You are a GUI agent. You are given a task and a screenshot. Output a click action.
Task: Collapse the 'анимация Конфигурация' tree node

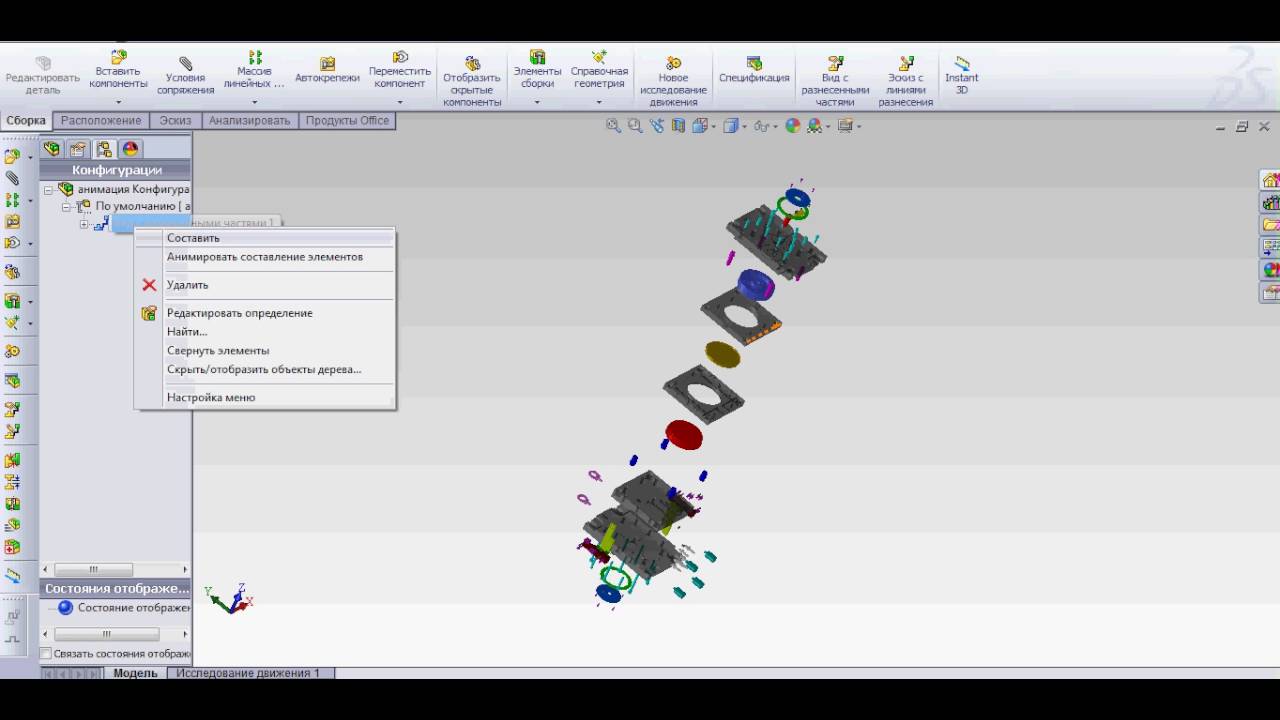48,190
